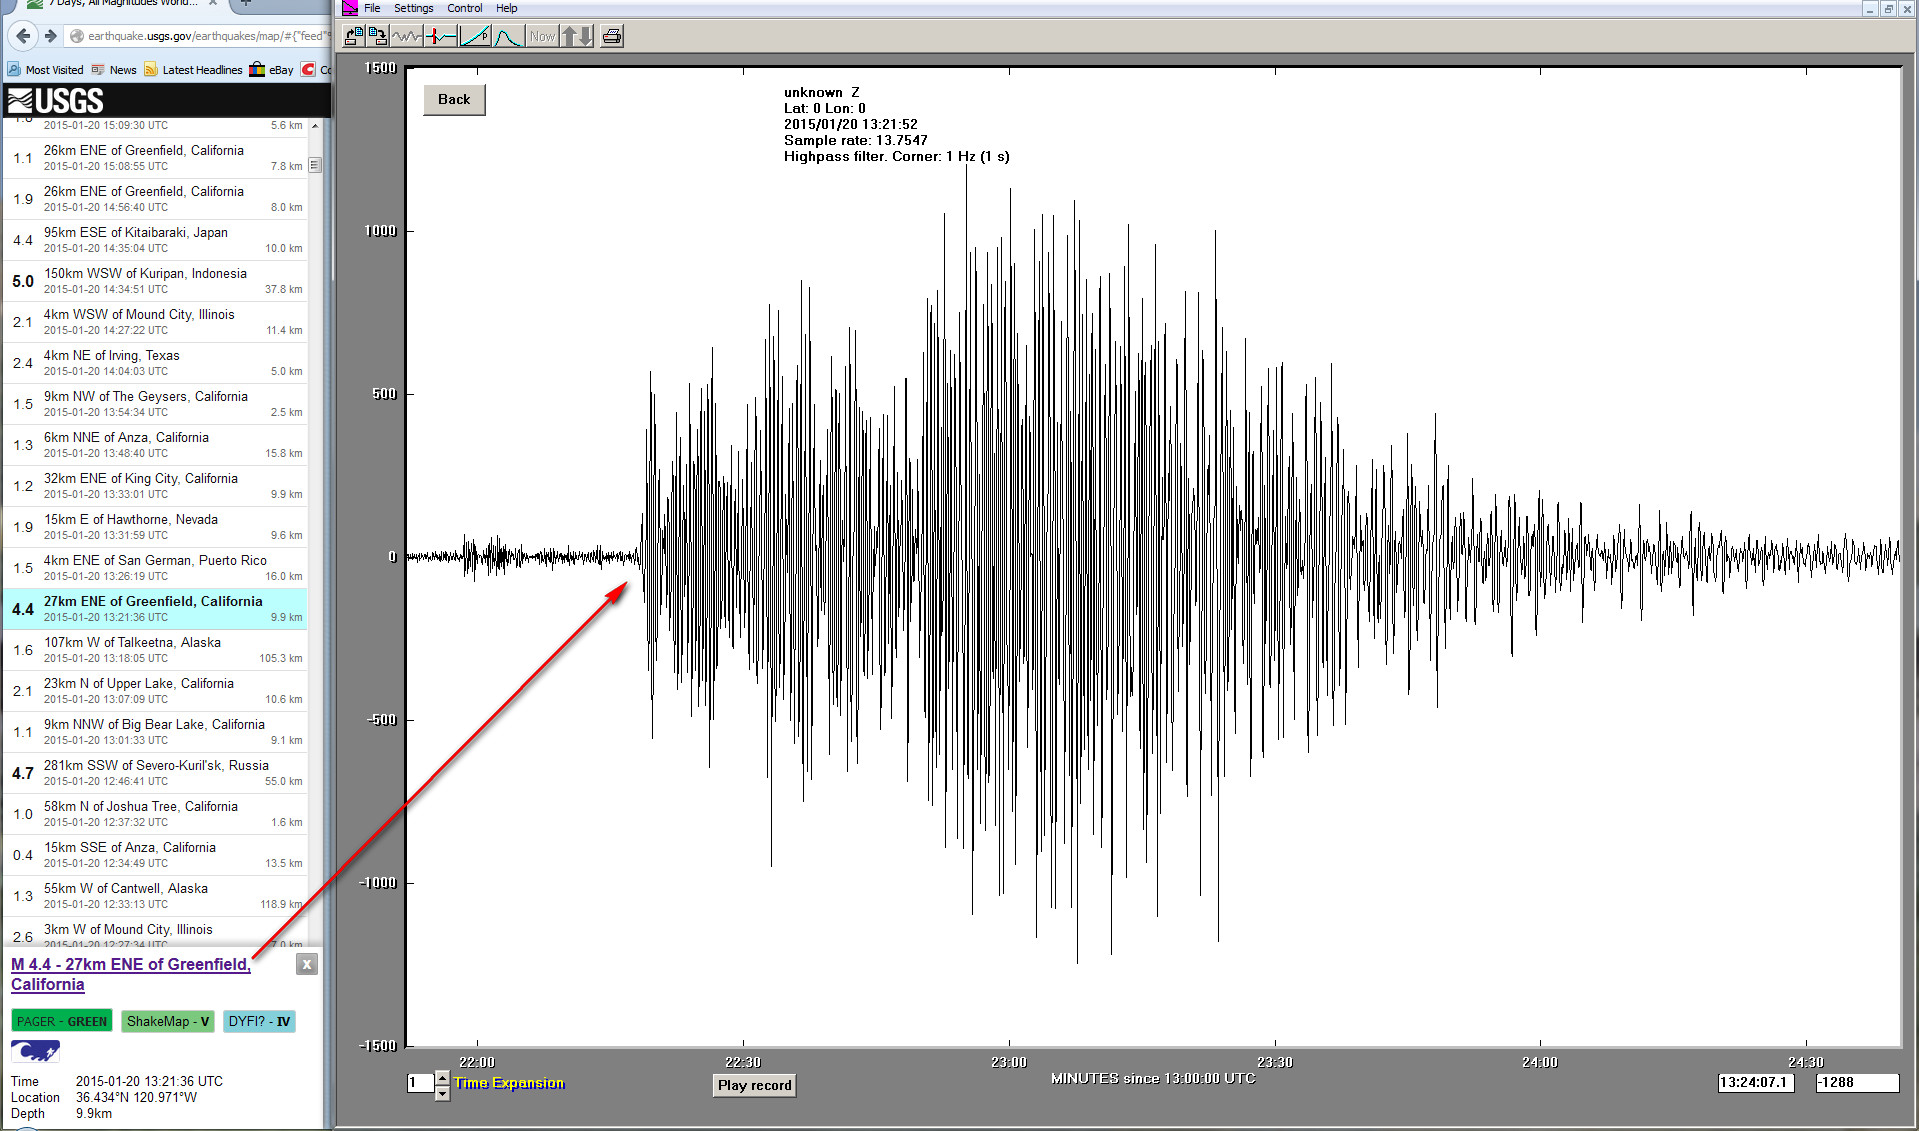Click the browser address bar

[198, 36]
